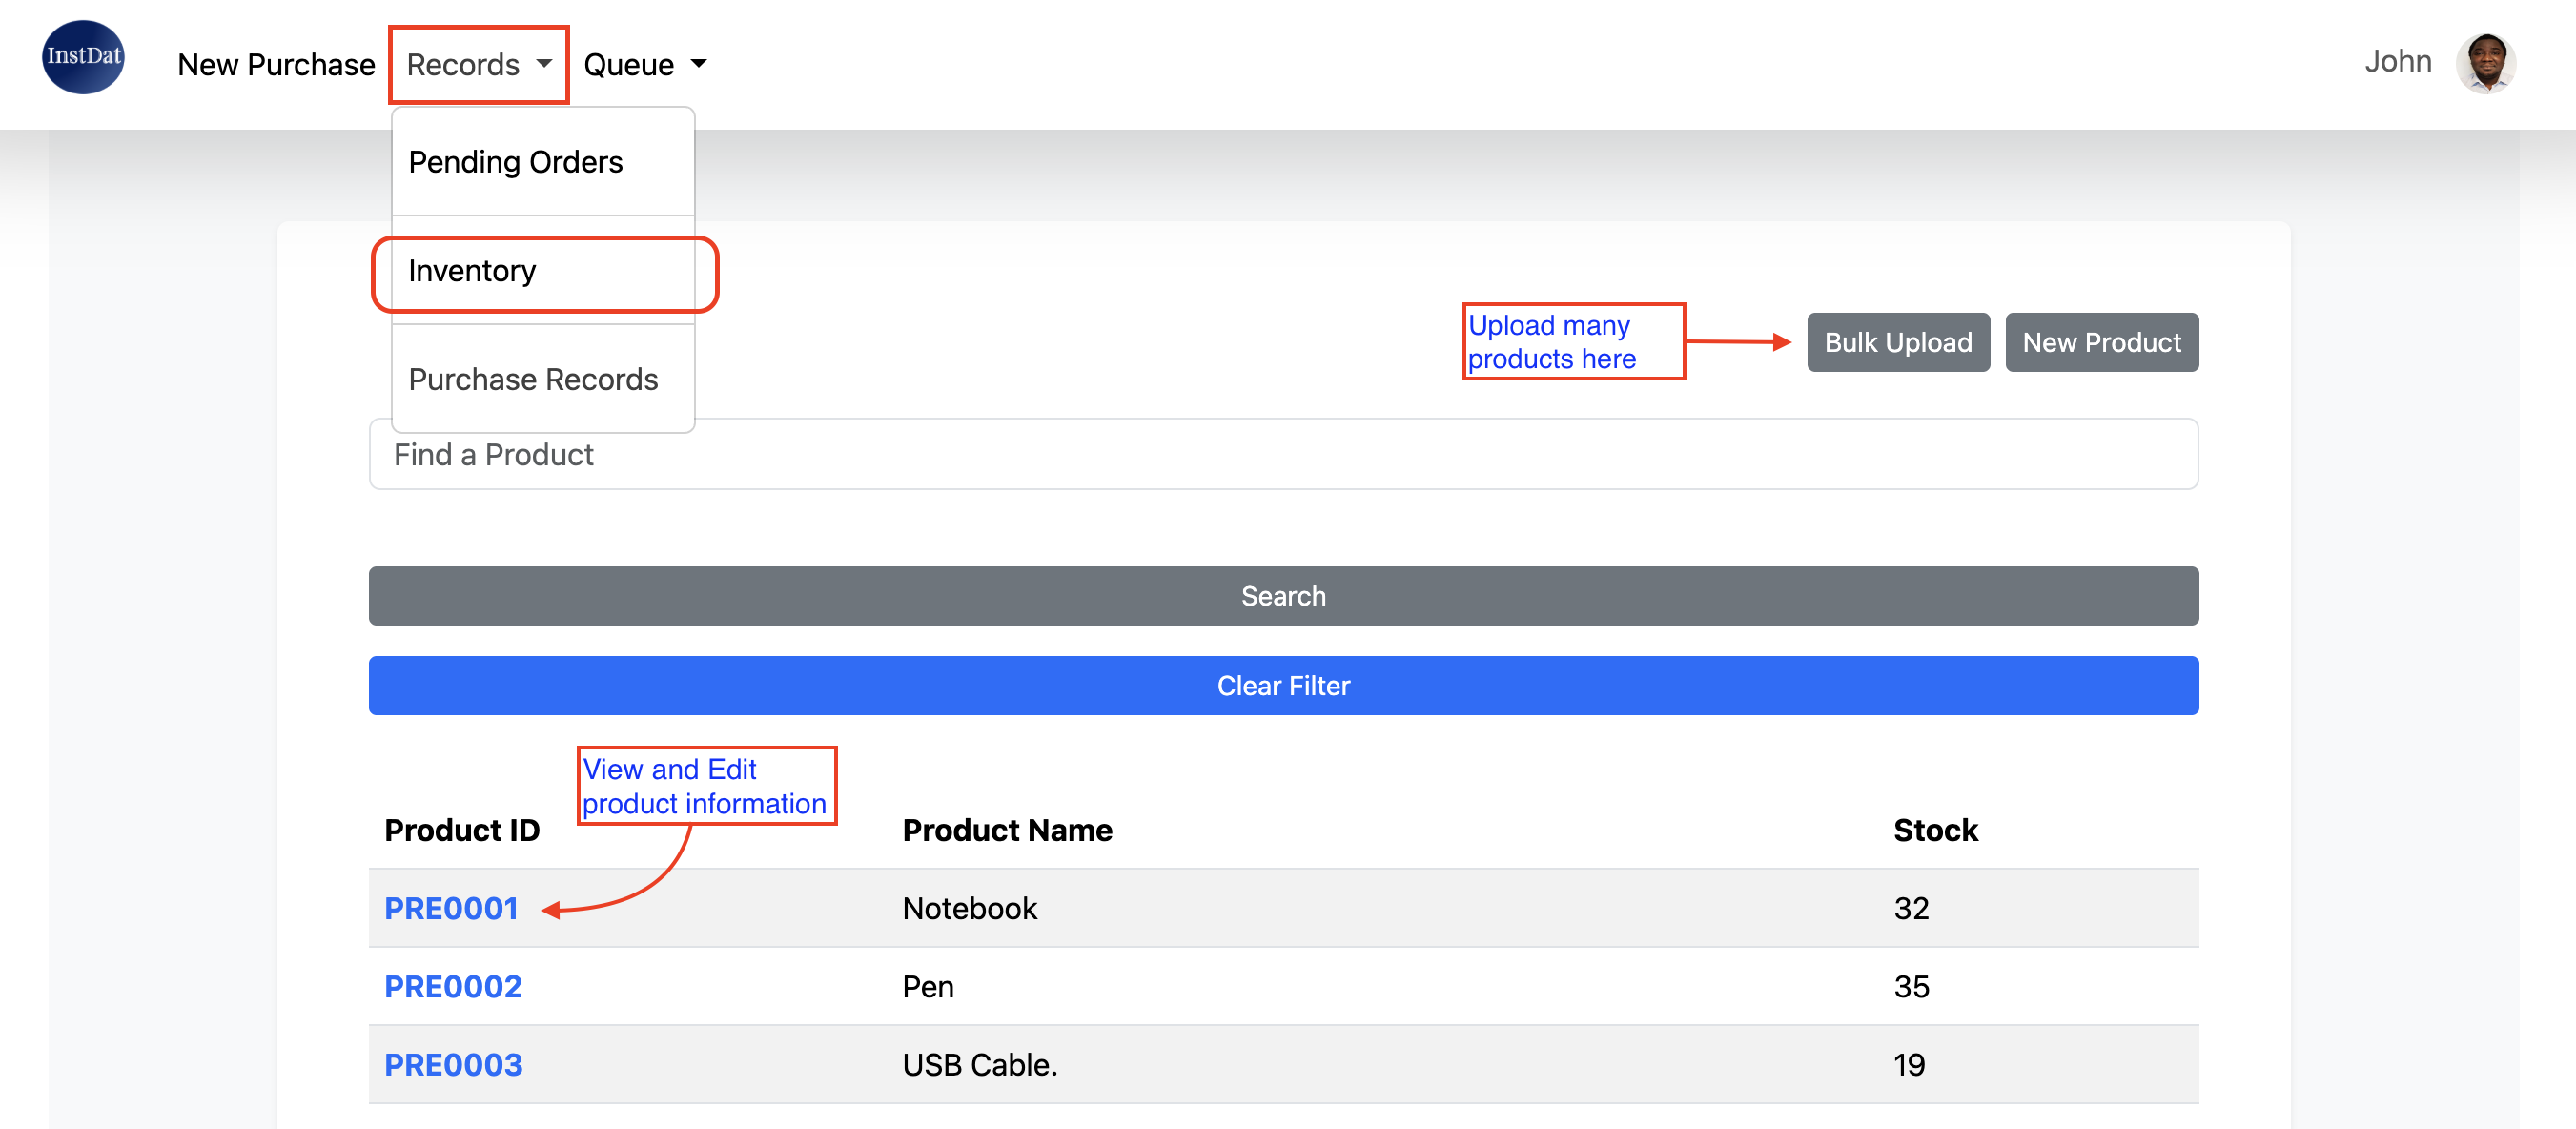
Task: Expand the Records dropdown menu
Action: [478, 65]
